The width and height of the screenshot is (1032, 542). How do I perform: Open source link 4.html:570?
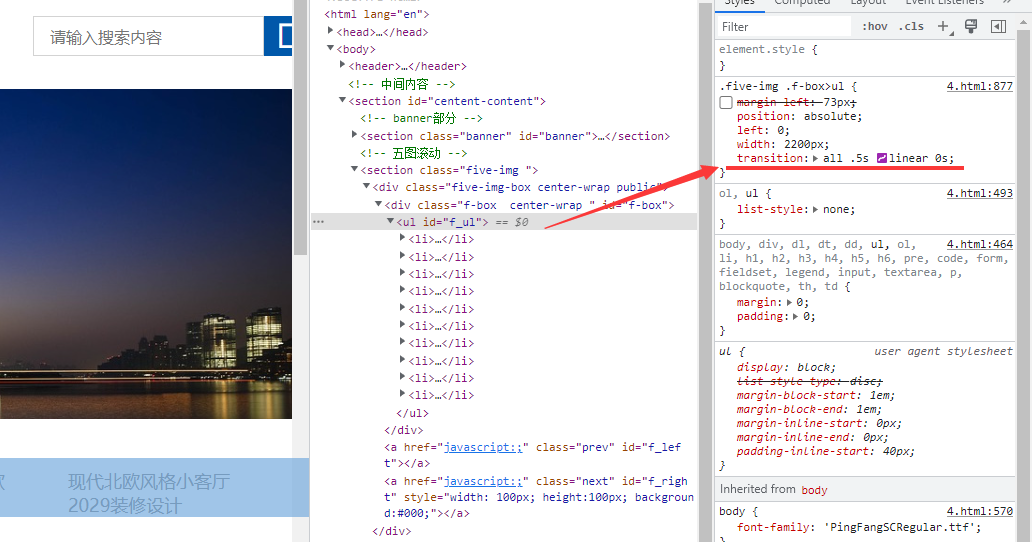(979, 511)
